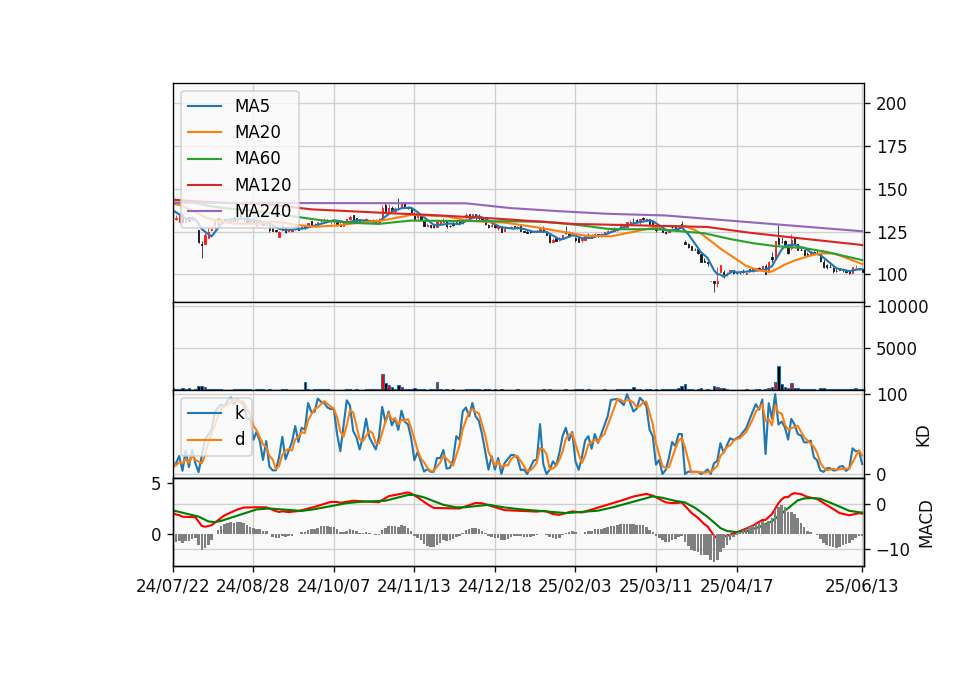This screenshot has width=960, height=690.
Task: Click the MA20 legend label
Action: tap(257, 132)
